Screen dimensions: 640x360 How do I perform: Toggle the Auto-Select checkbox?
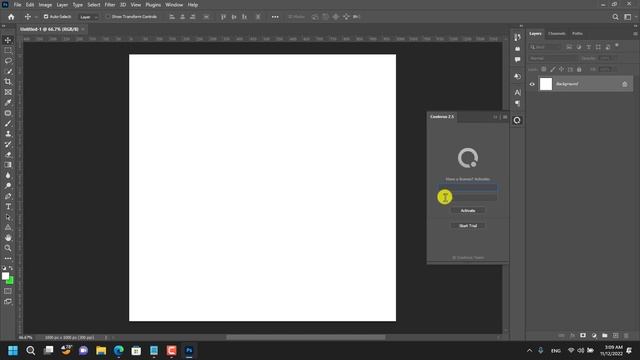click(x=46, y=17)
